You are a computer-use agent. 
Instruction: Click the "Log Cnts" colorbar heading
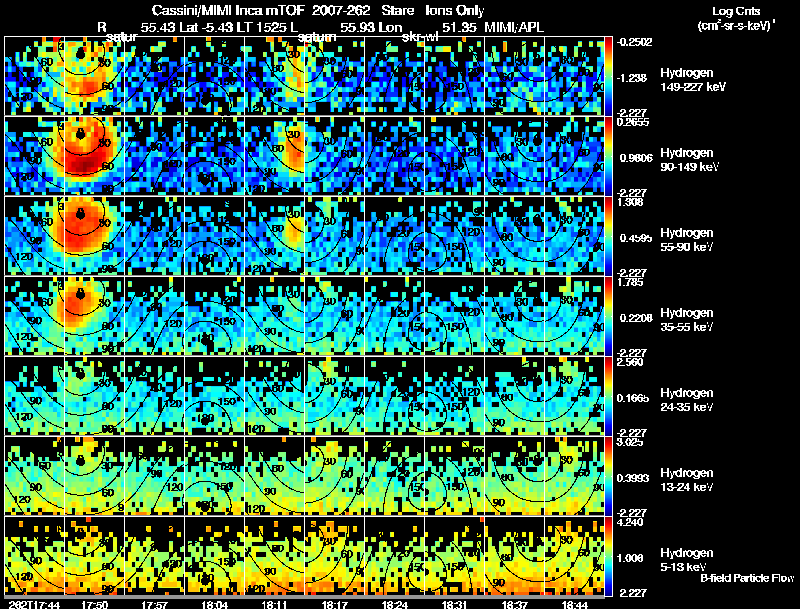(x=736, y=11)
